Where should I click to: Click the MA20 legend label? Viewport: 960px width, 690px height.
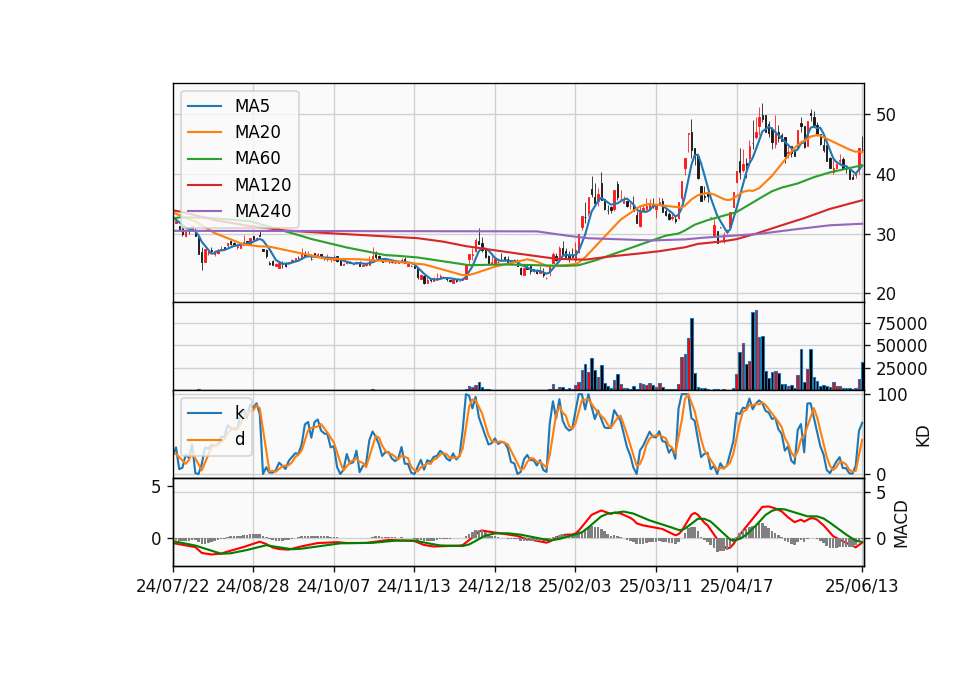point(257,132)
